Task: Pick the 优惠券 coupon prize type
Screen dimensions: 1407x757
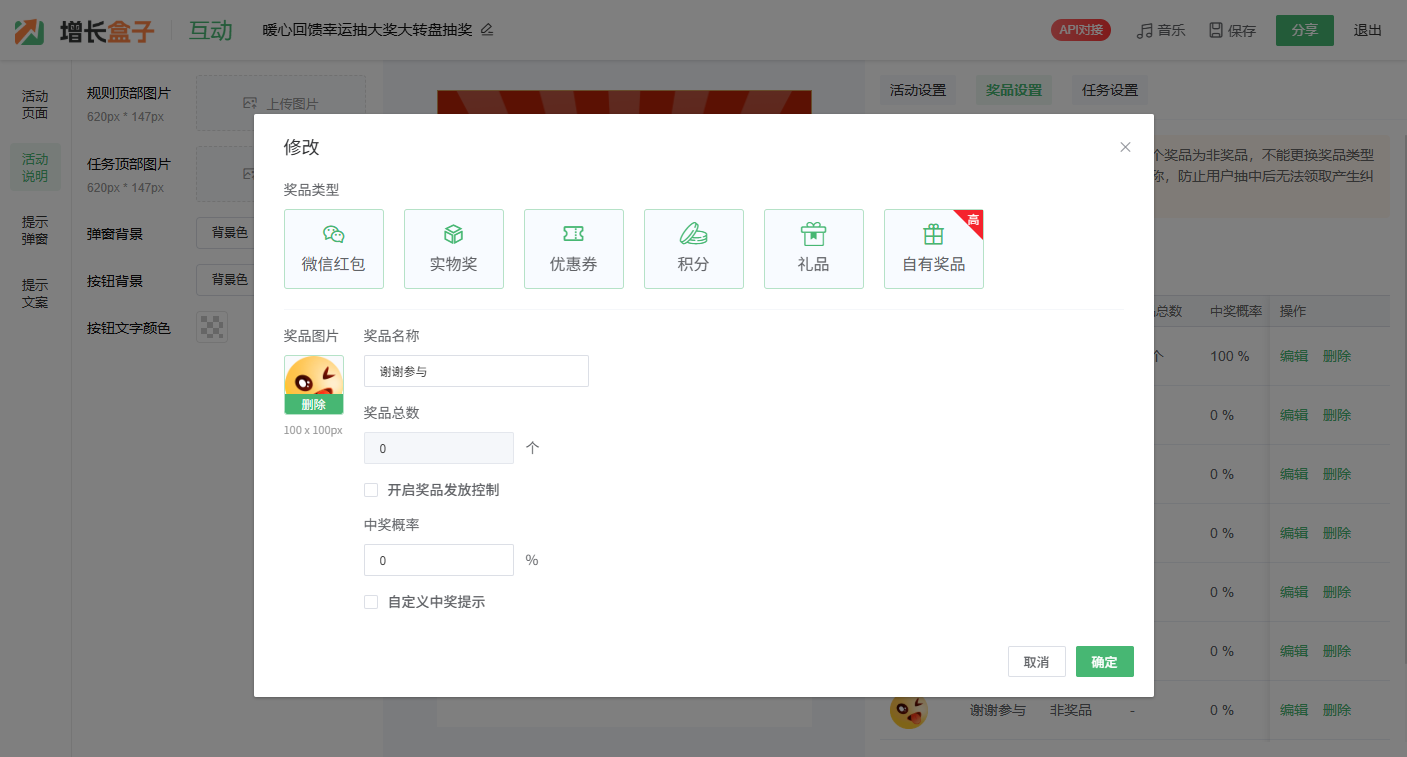Action: coord(573,249)
